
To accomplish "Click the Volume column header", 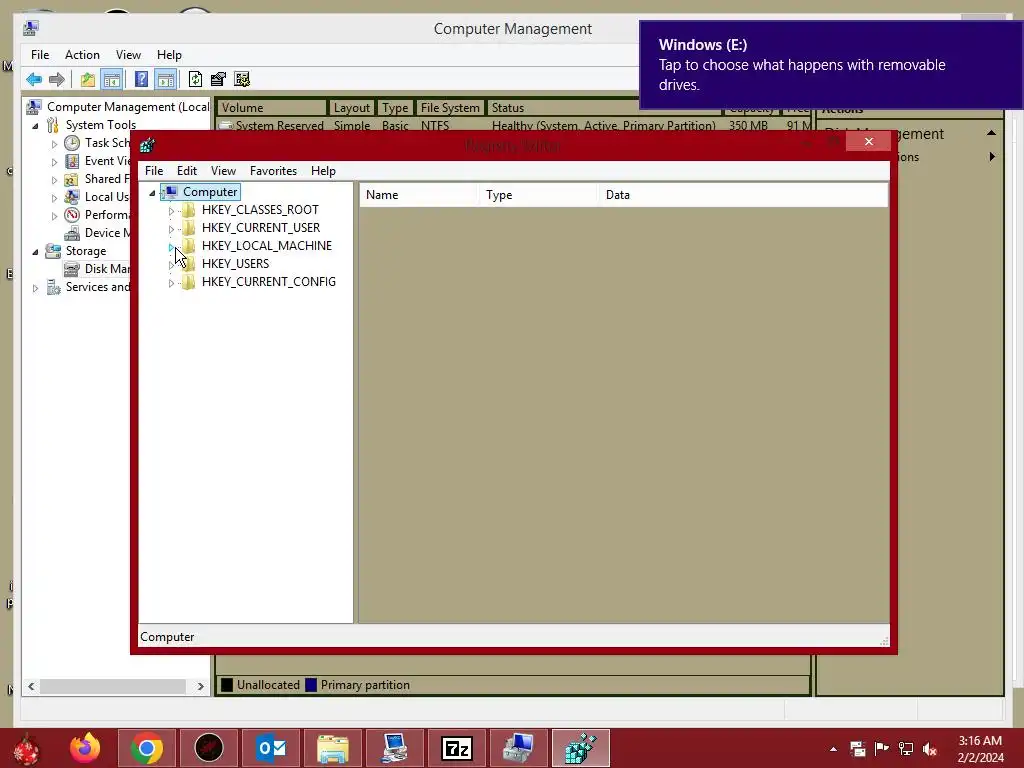I will coord(272,108).
